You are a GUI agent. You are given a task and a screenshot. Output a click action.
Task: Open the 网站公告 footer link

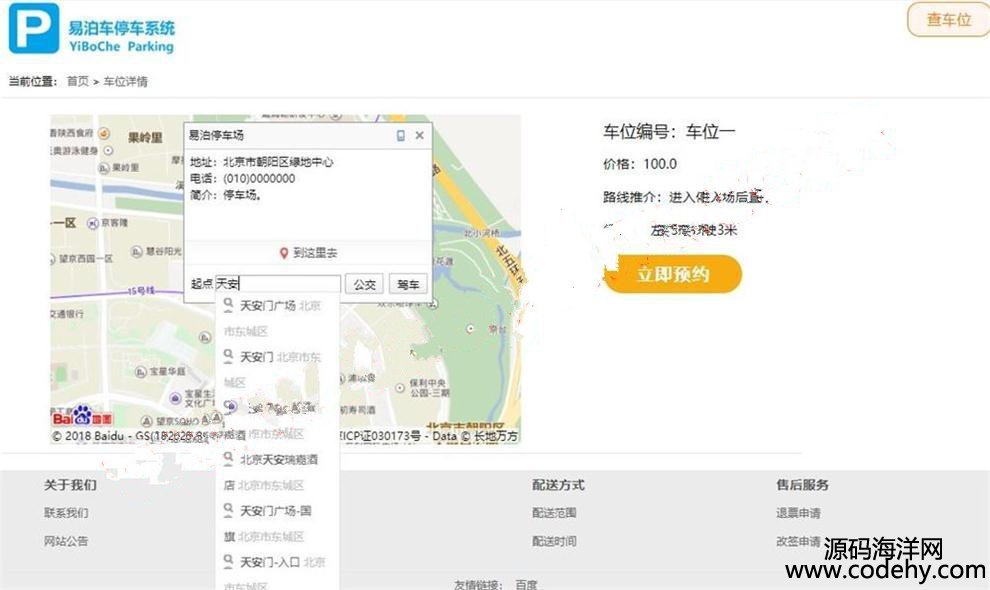[66, 541]
